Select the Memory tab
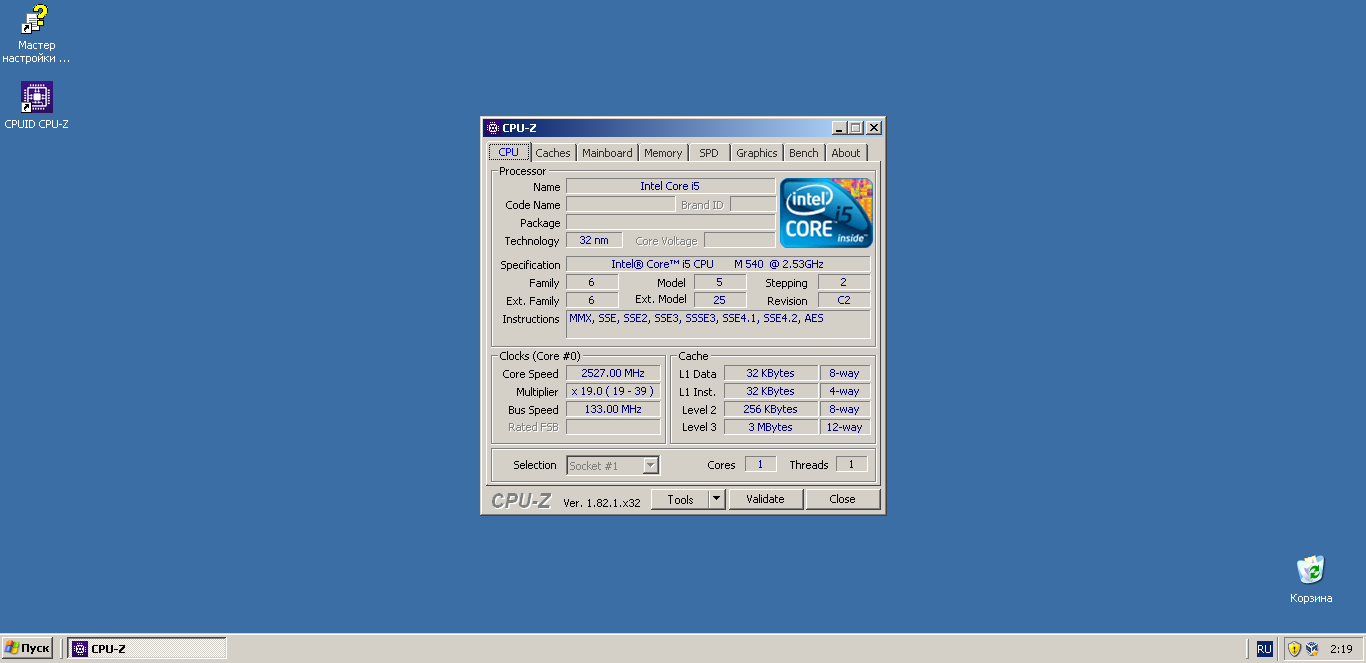 point(662,153)
